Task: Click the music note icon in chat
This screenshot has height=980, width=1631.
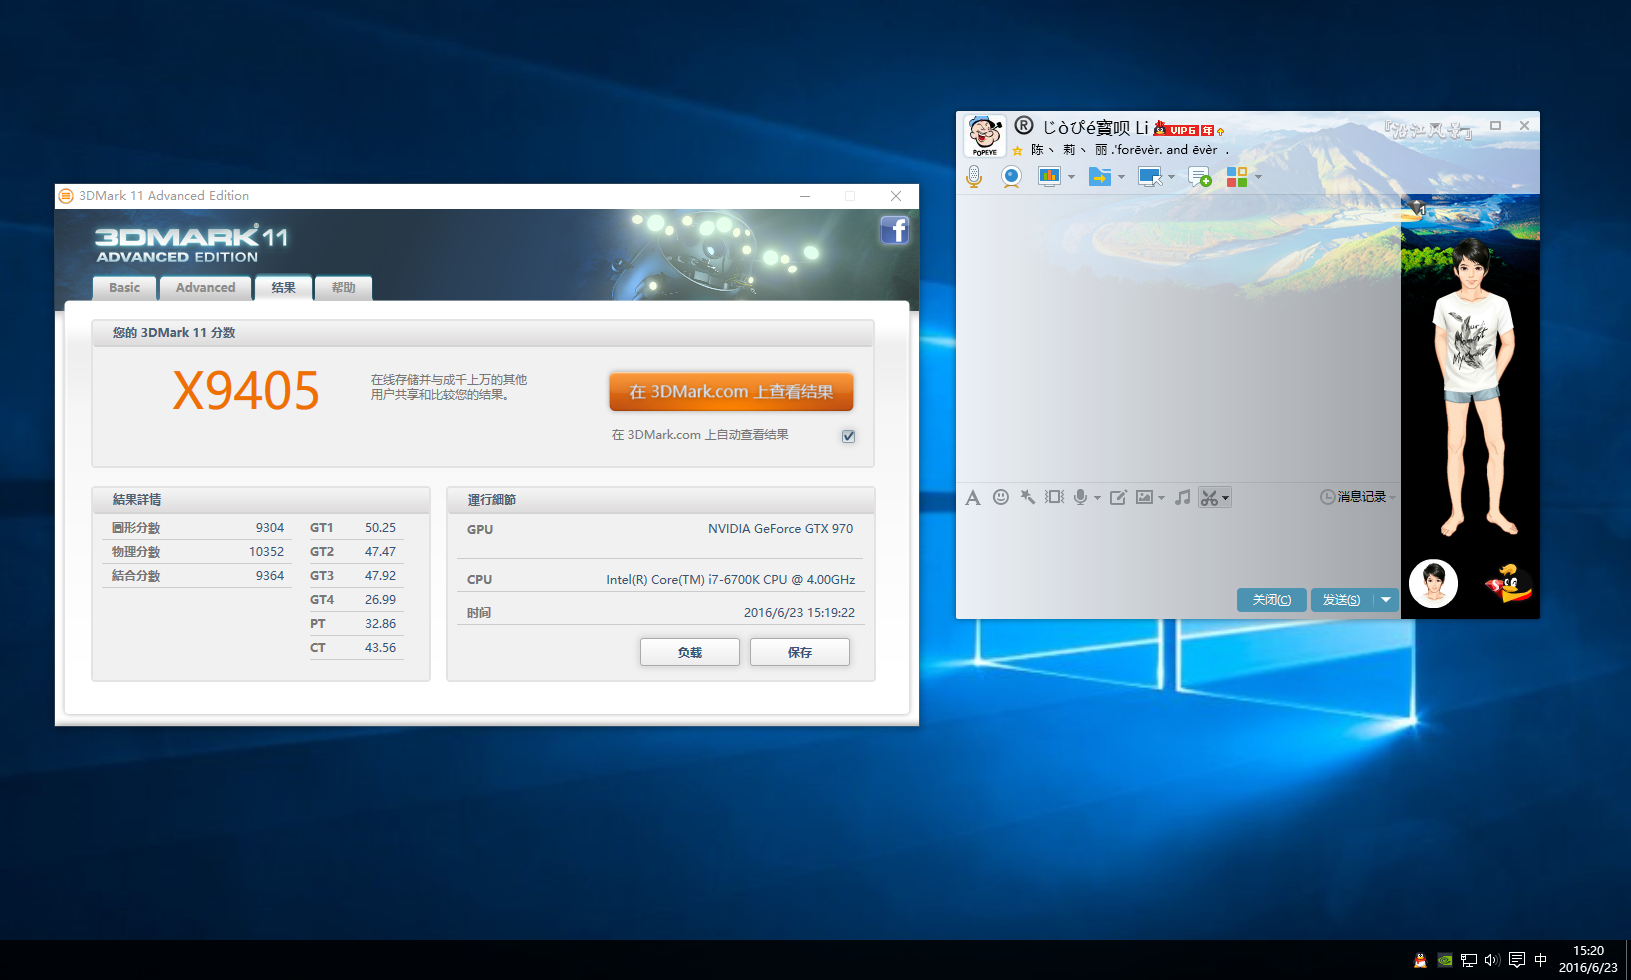Action: coord(1183,497)
